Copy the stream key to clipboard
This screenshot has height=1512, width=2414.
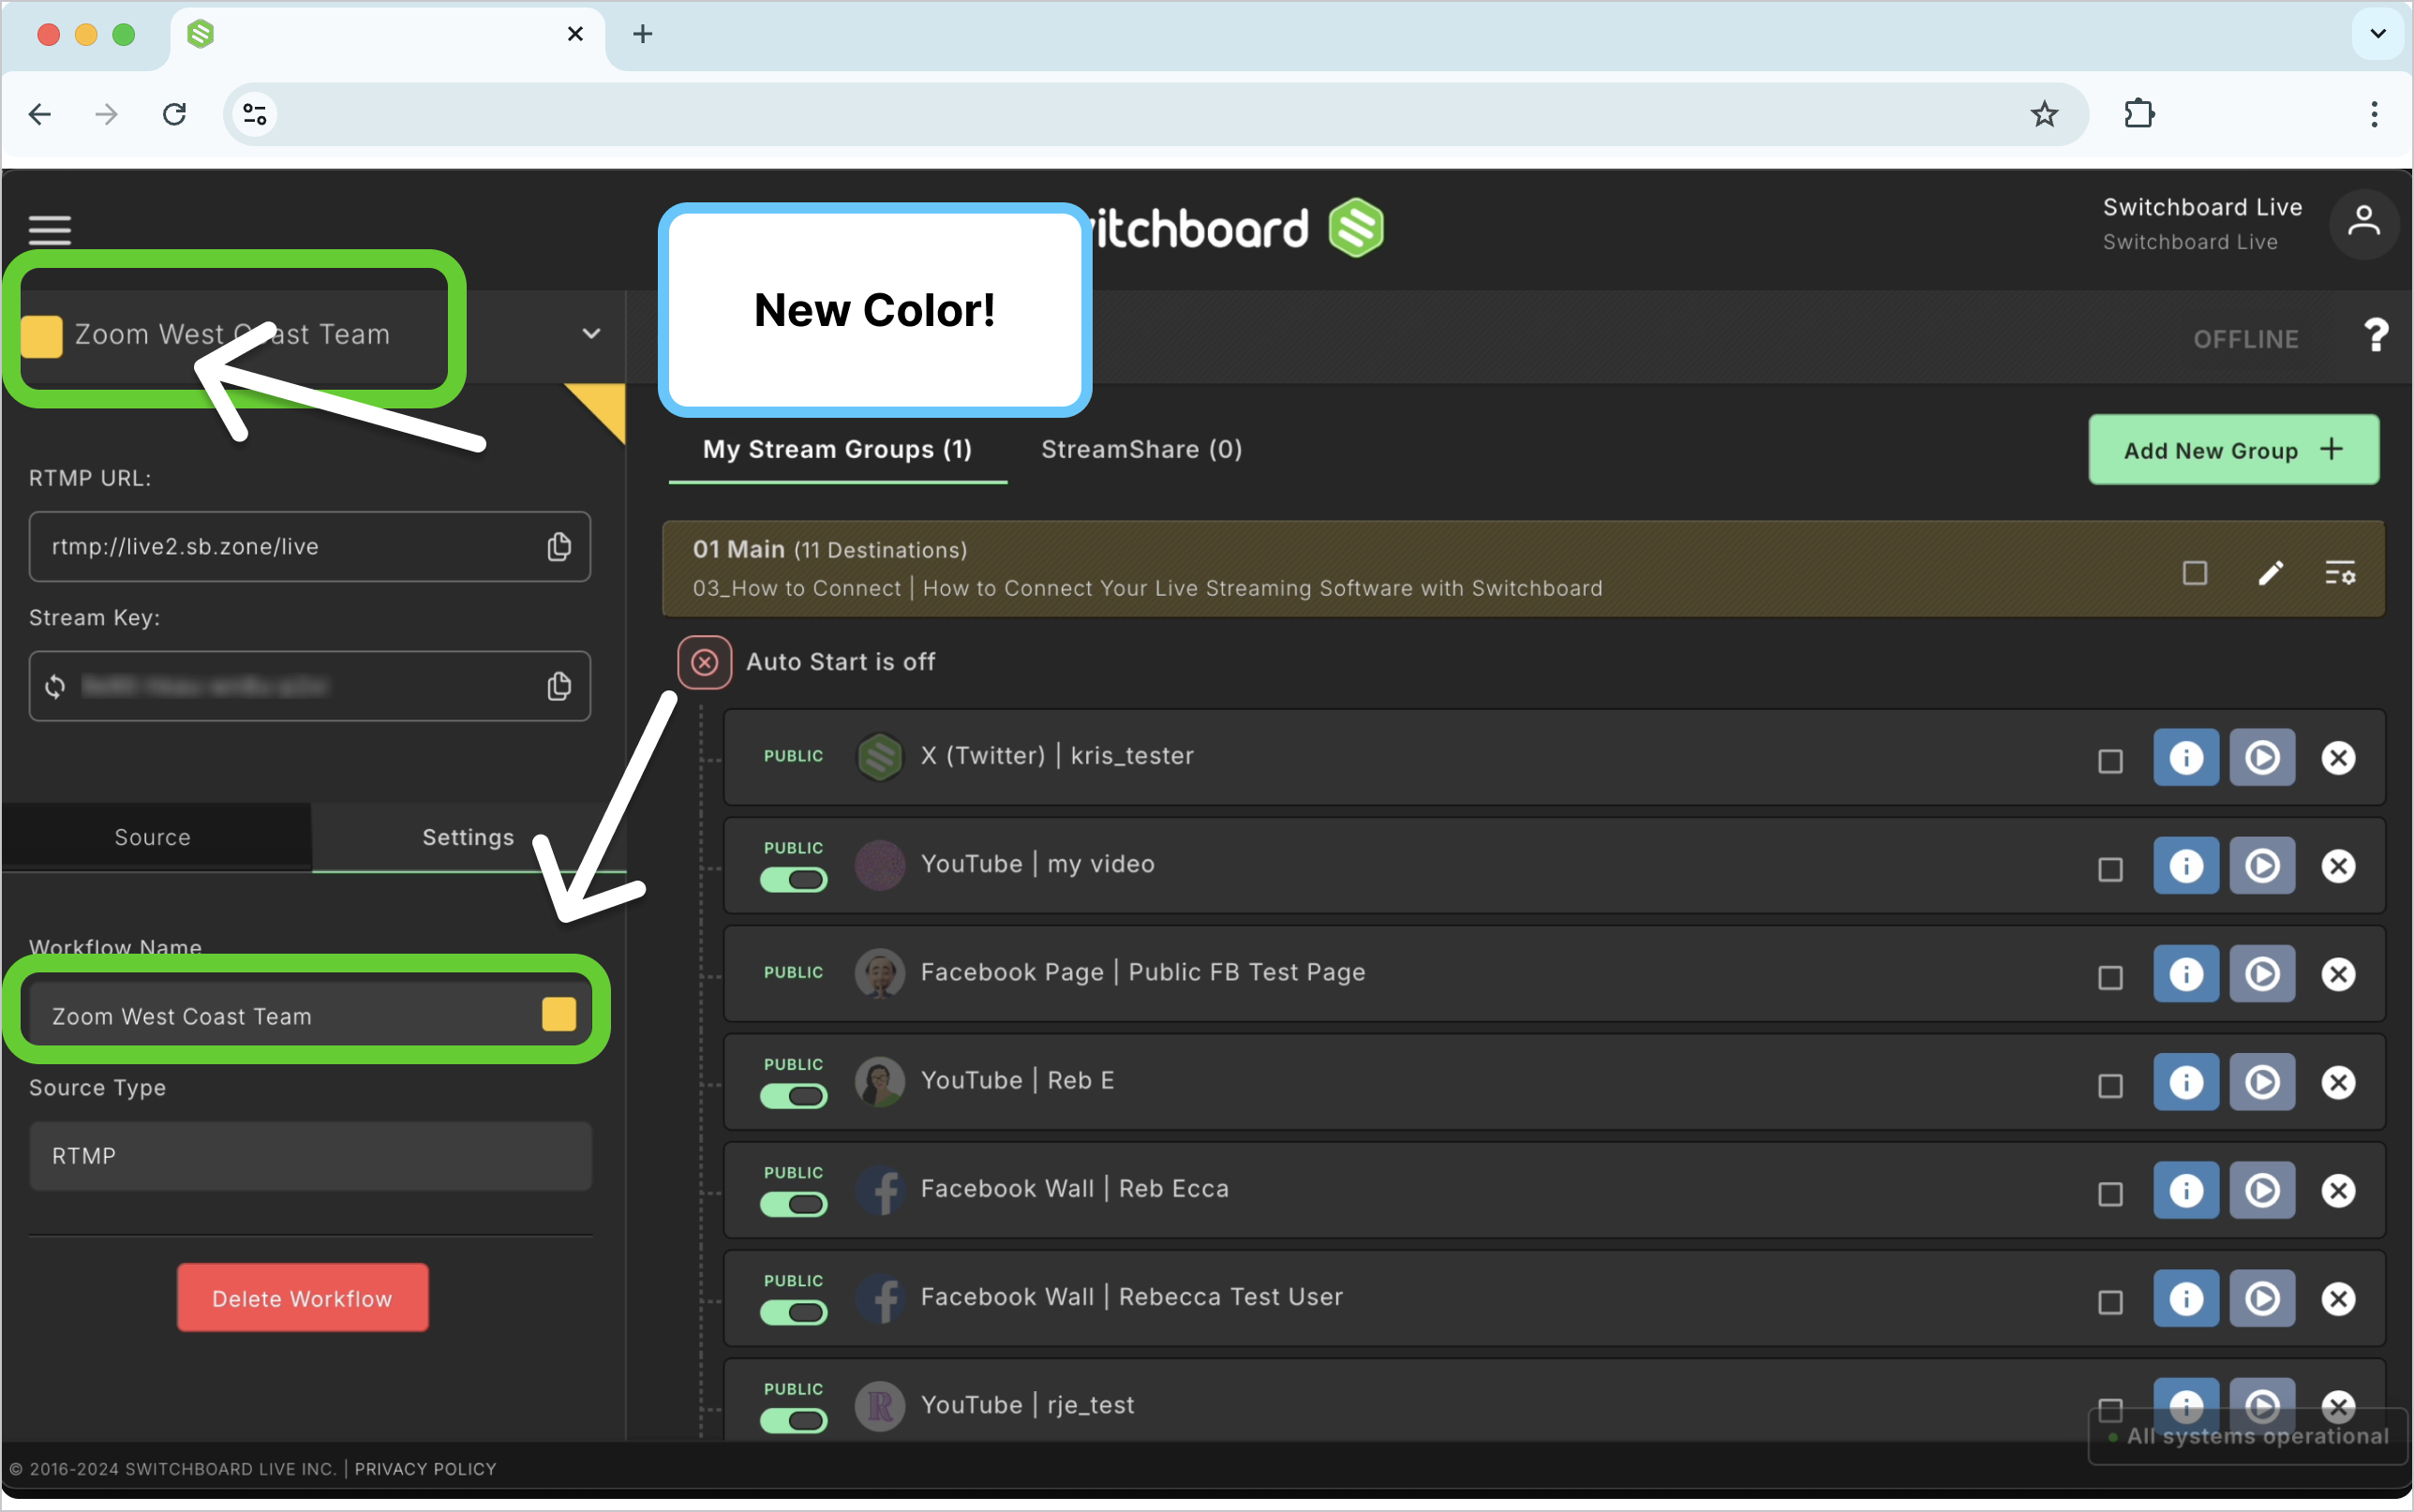pos(559,686)
